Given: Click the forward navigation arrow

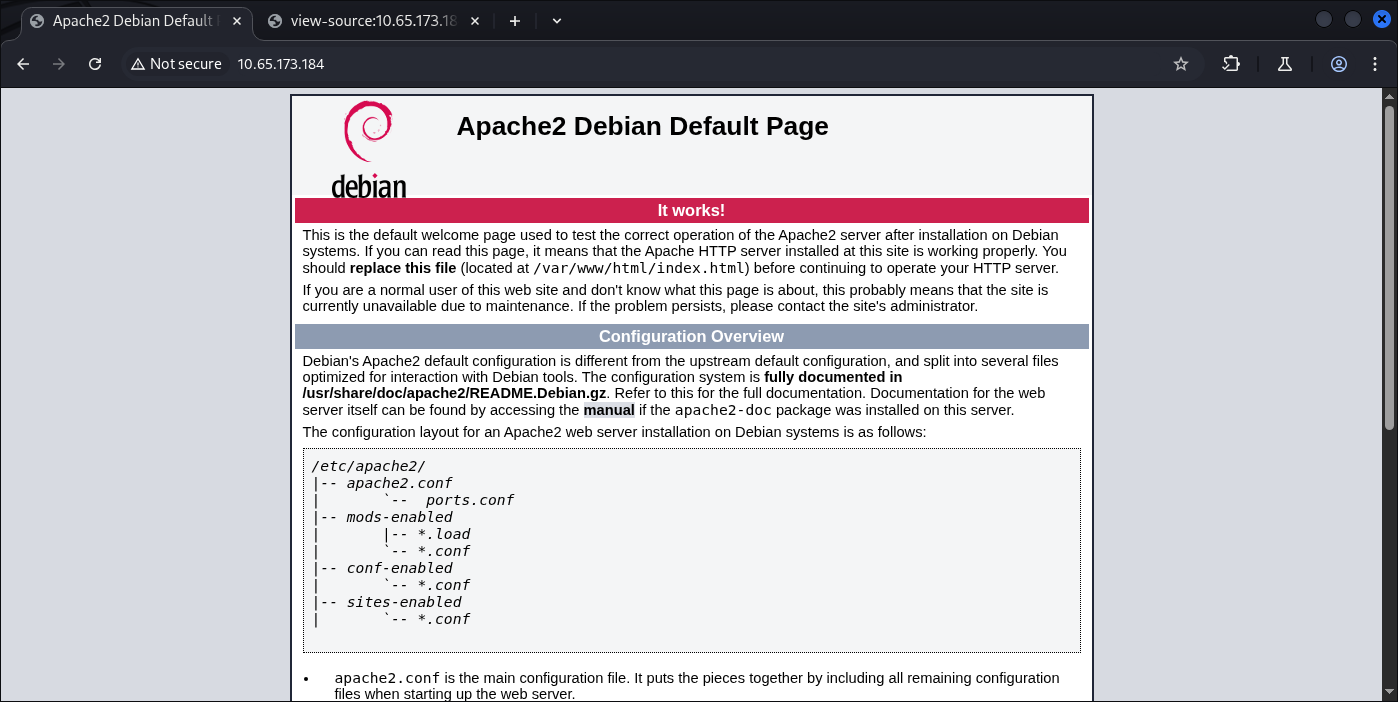Looking at the screenshot, I should coord(59,64).
